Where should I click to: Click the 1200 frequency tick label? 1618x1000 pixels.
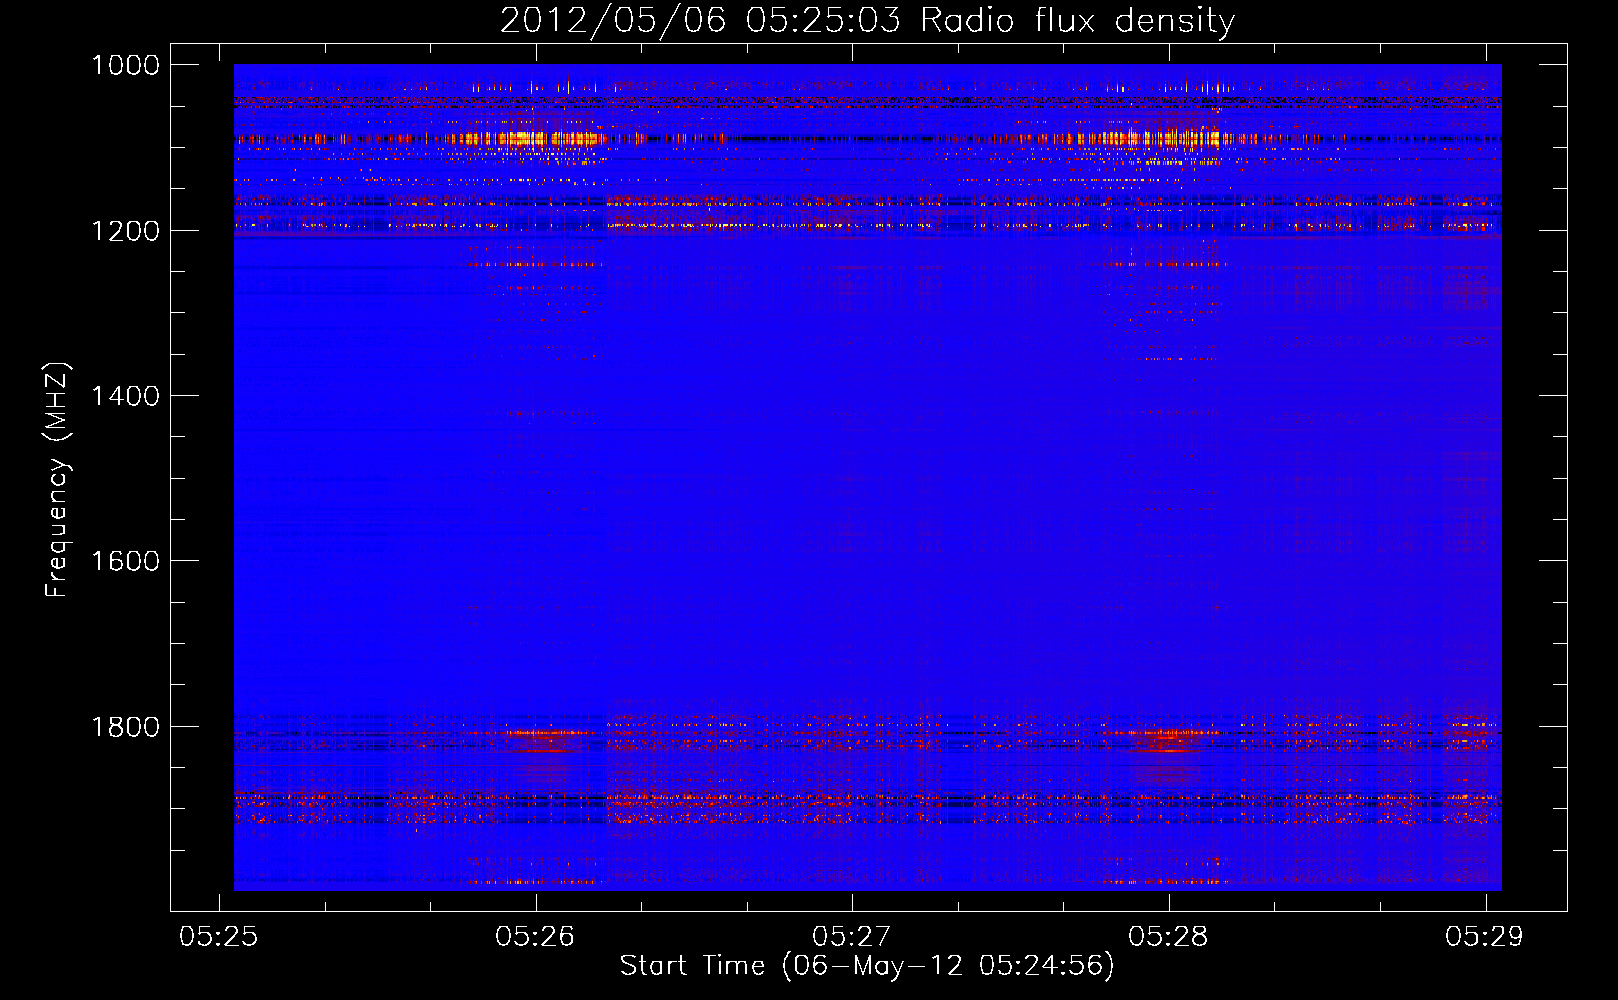click(126, 231)
